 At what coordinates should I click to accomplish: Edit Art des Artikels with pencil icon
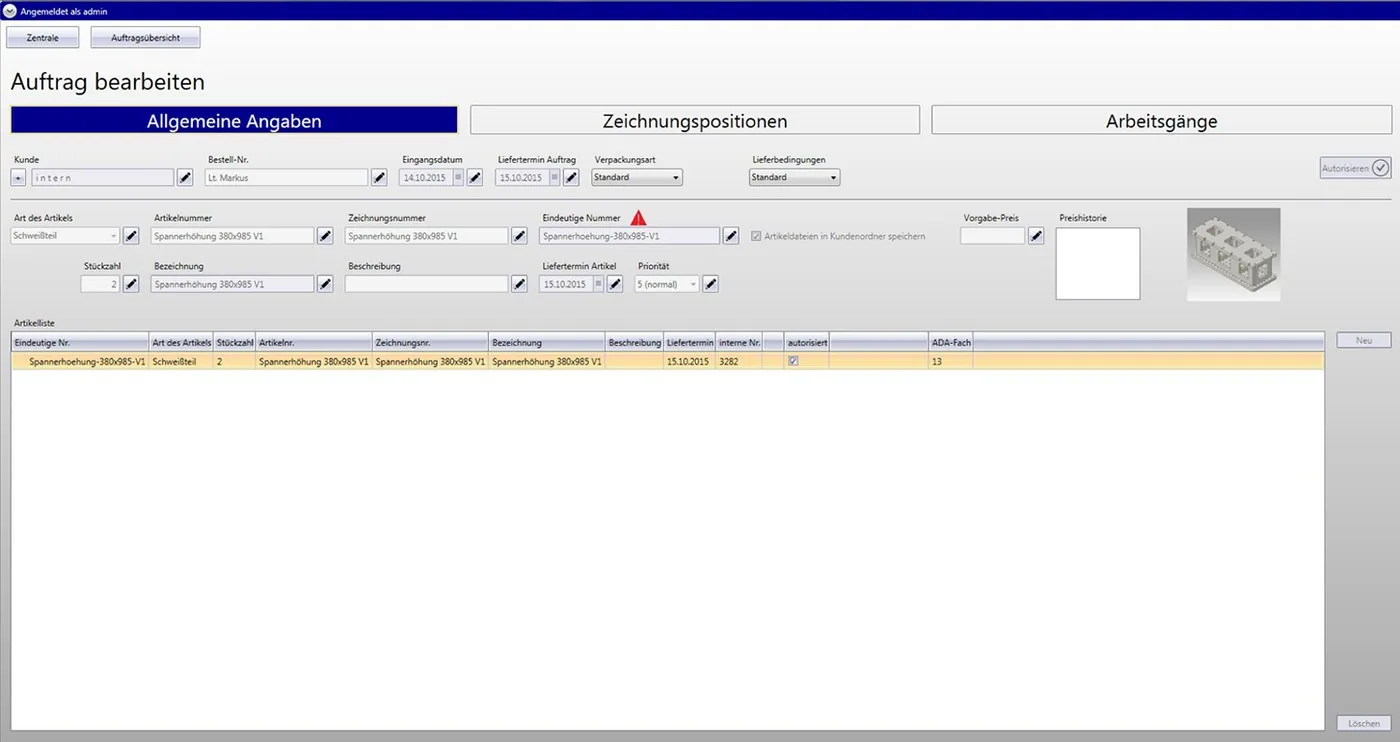point(131,236)
